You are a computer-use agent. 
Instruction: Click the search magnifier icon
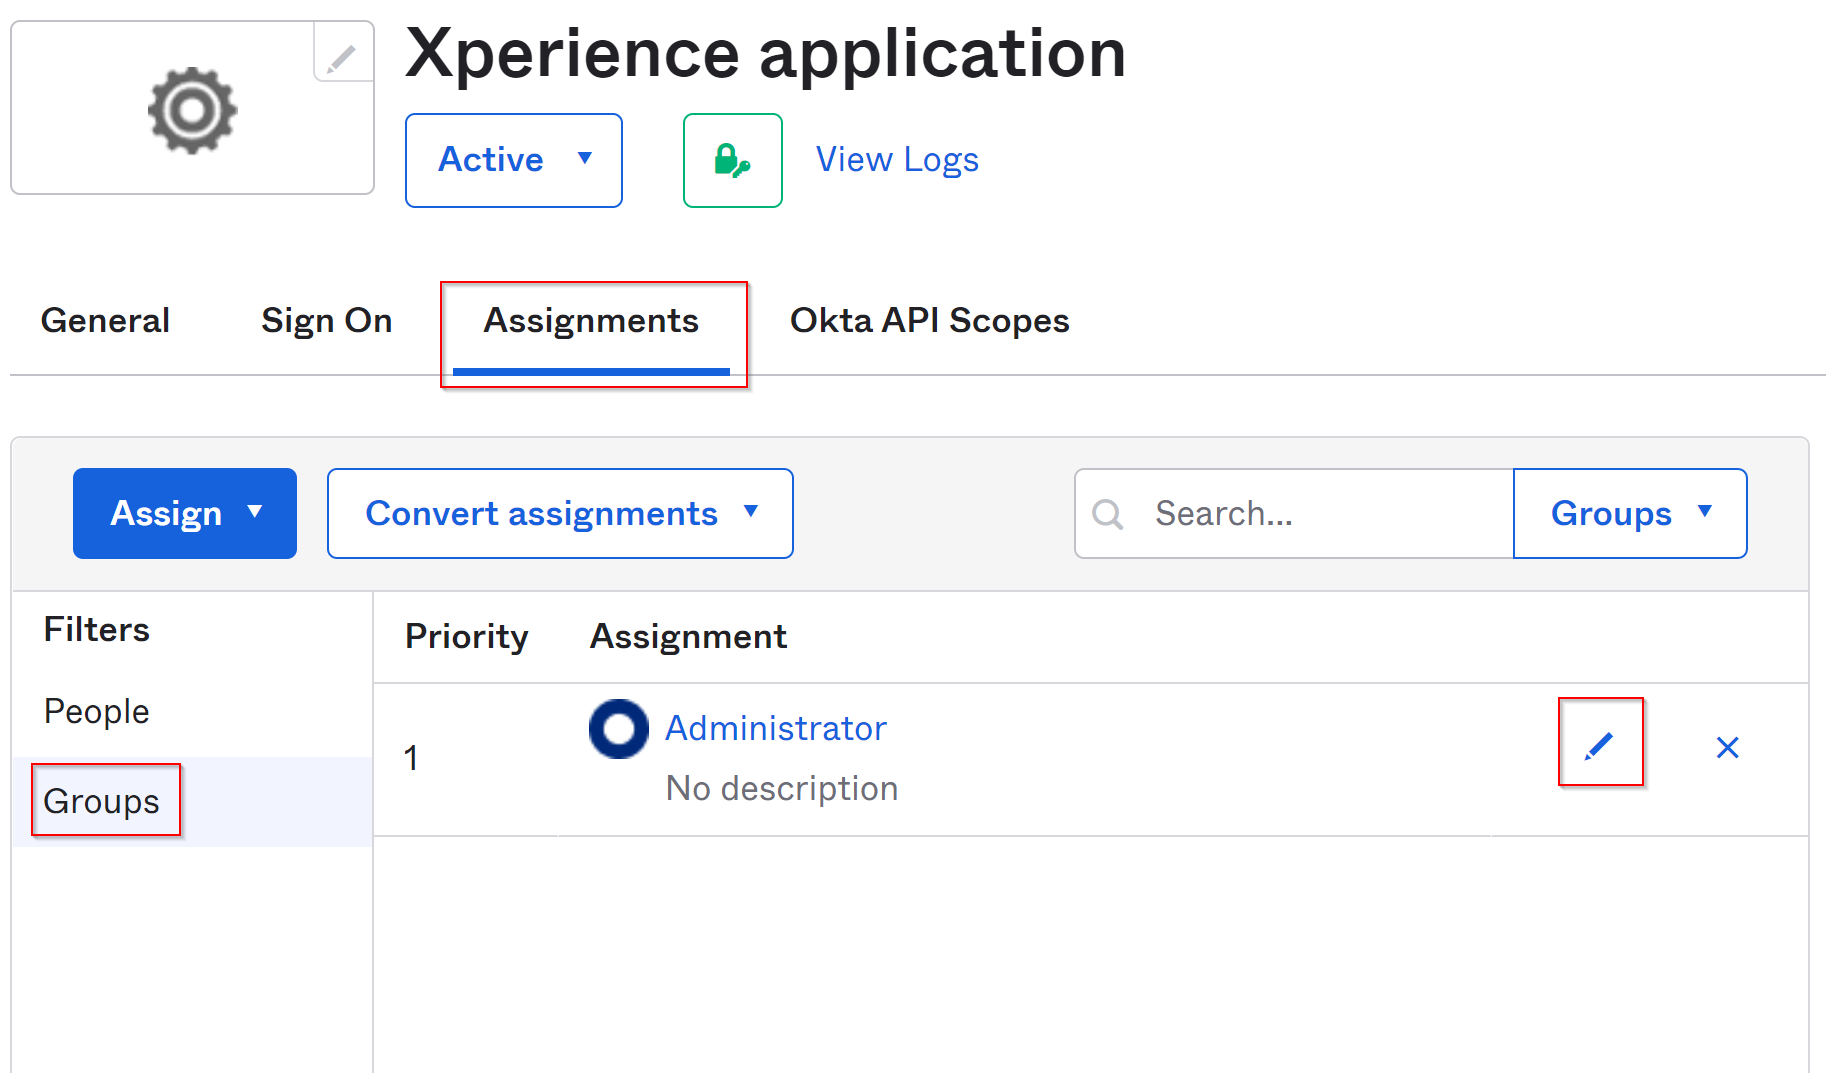tap(1108, 514)
